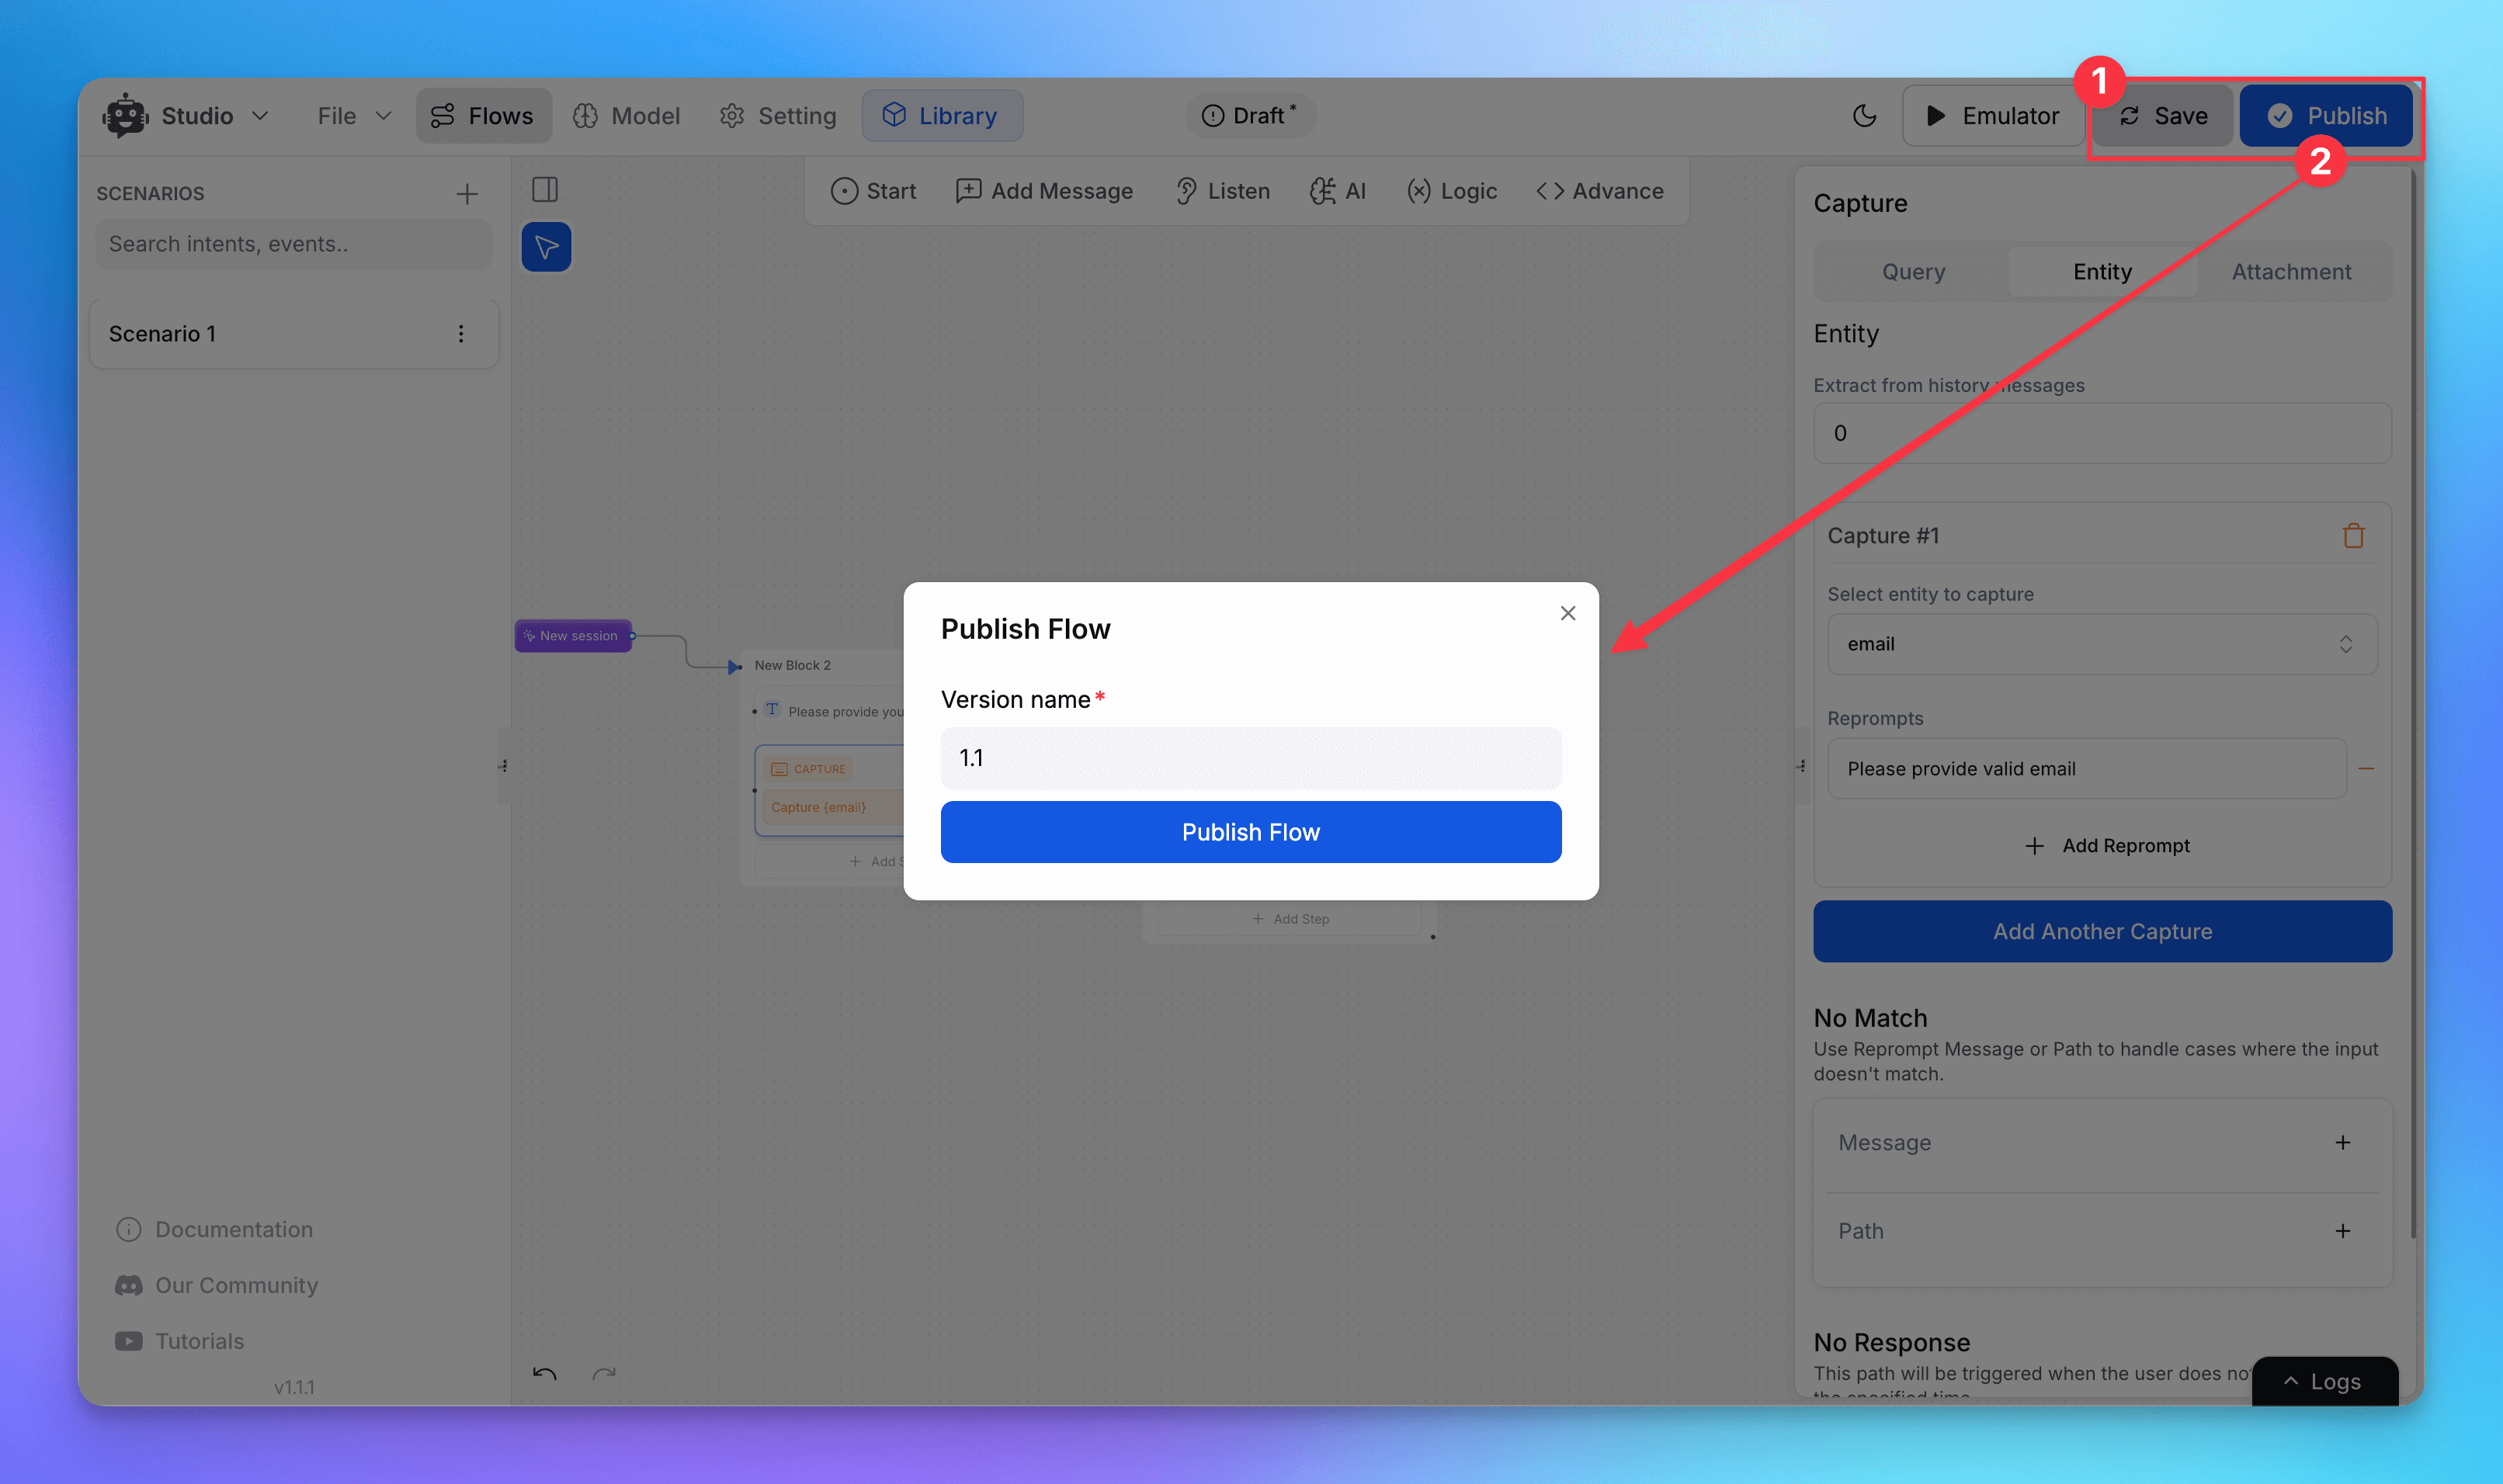Add a No Match Path with plus
The image size is (2503, 1484).
(x=2342, y=1231)
